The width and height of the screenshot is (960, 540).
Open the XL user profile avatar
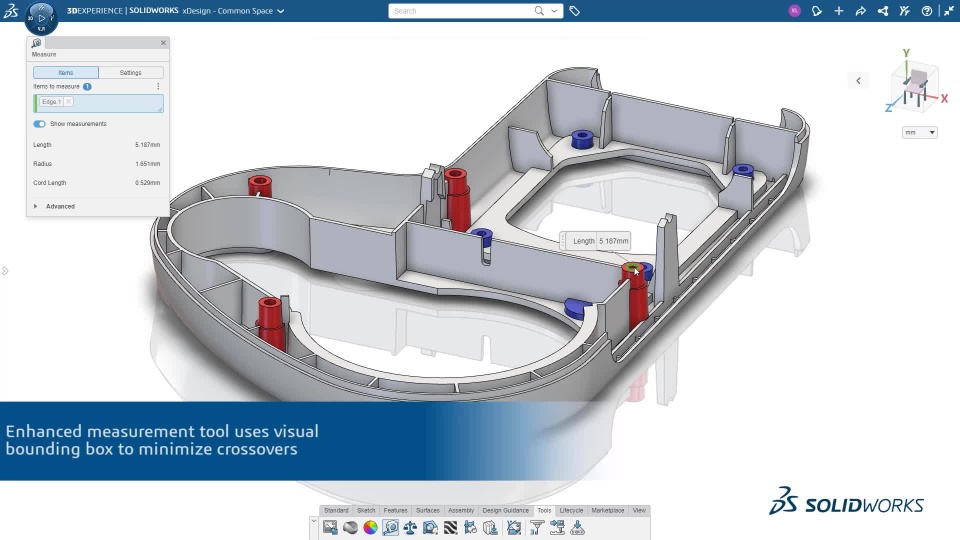click(x=794, y=11)
